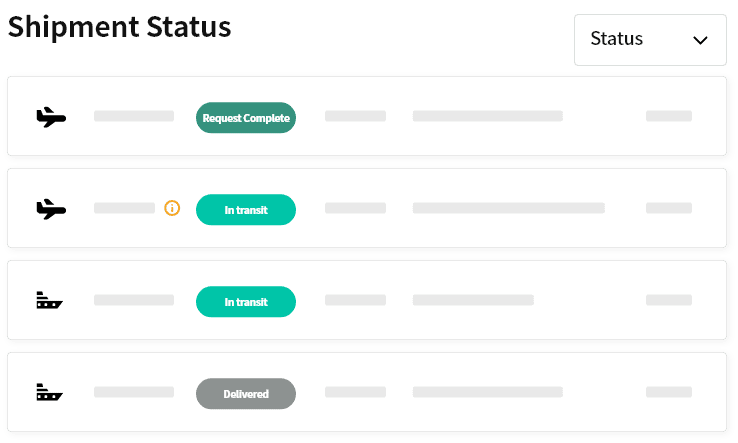This screenshot has width=738, height=443.
Task: Open the orange info alert icon
Action: (172, 208)
